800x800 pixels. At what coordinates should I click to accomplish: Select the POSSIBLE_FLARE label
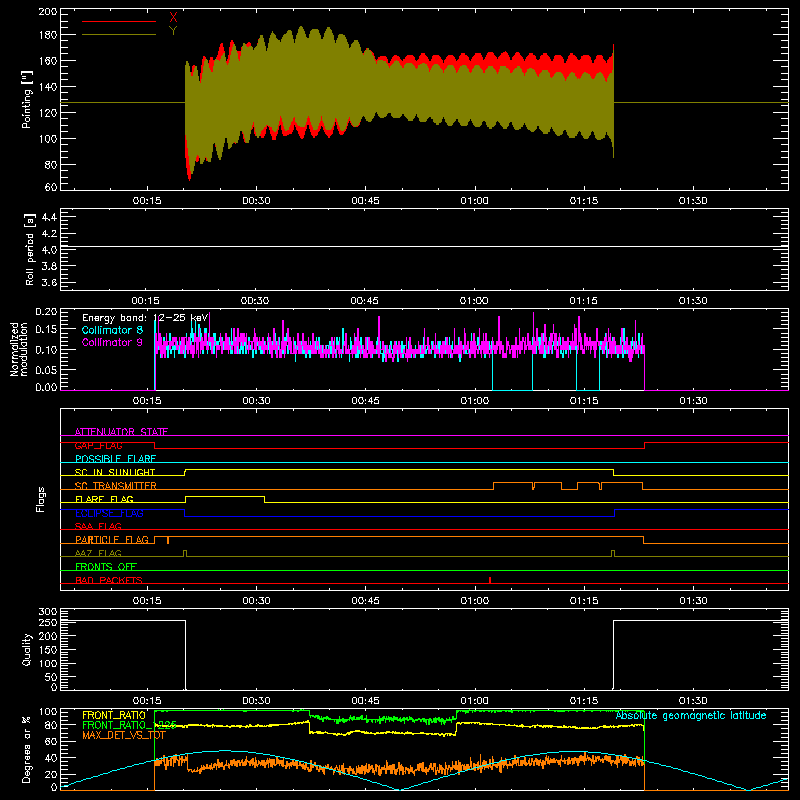pyautogui.click(x=115, y=459)
